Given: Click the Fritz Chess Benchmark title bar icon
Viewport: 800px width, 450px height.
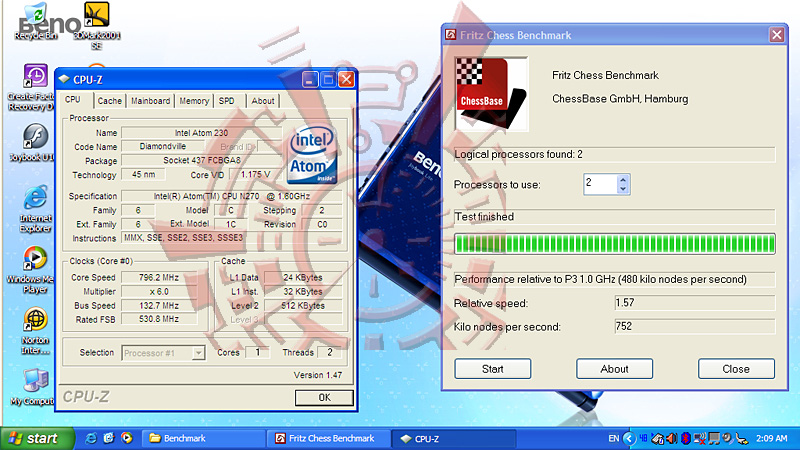Looking at the screenshot, I should (451, 35).
